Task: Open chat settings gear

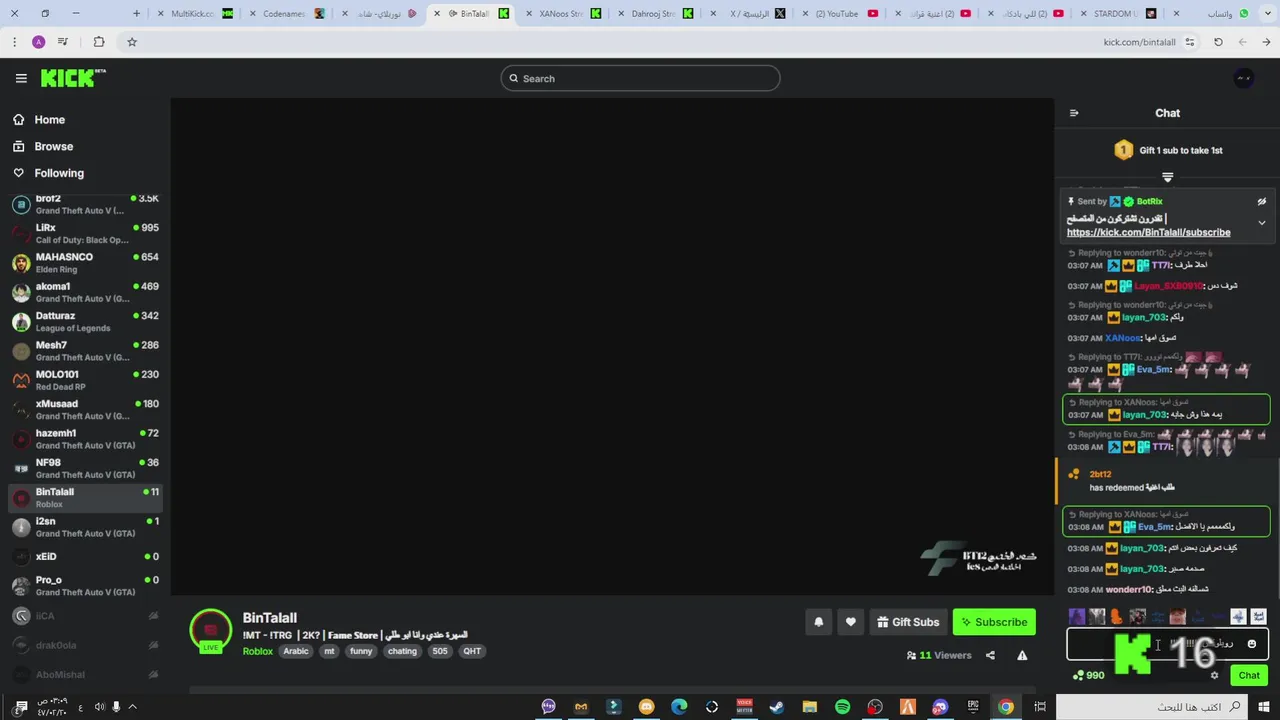Action: click(x=1215, y=675)
